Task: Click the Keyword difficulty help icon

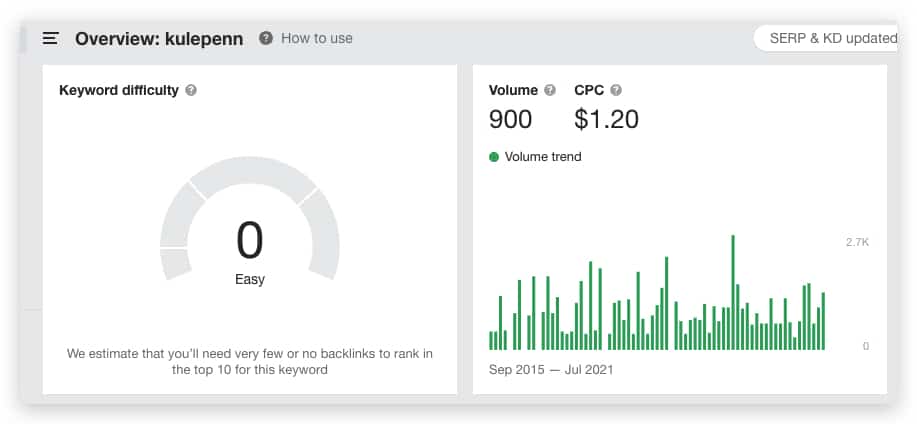Action: [x=191, y=91]
